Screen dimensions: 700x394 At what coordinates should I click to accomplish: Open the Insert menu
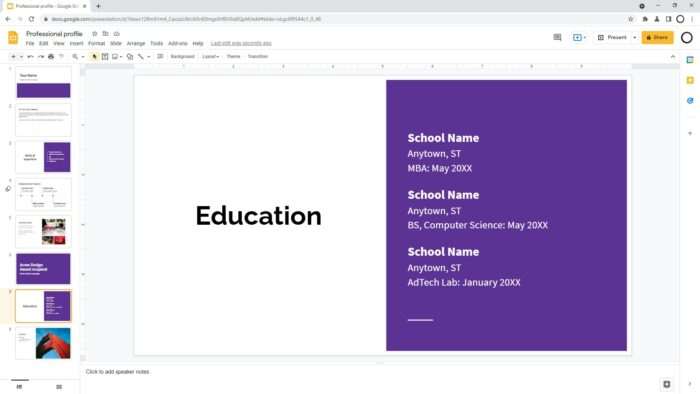(76, 44)
